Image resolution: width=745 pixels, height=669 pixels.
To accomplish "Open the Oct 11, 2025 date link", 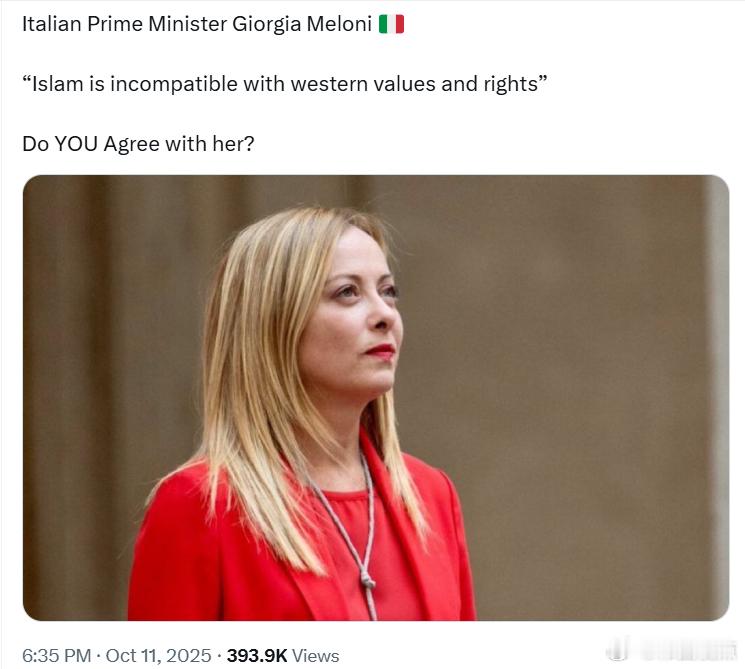I will click(158, 656).
